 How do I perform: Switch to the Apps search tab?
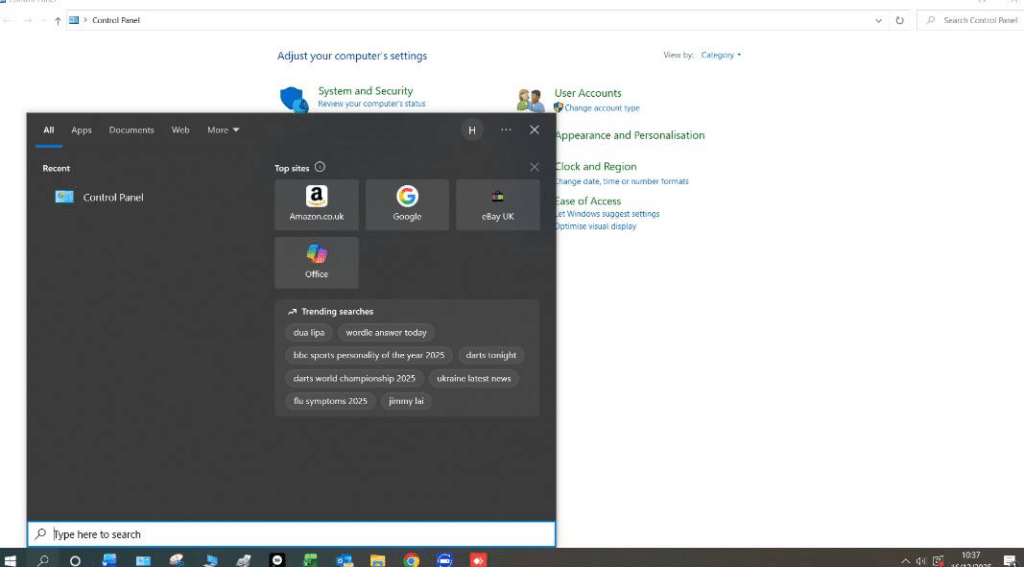[81, 130]
